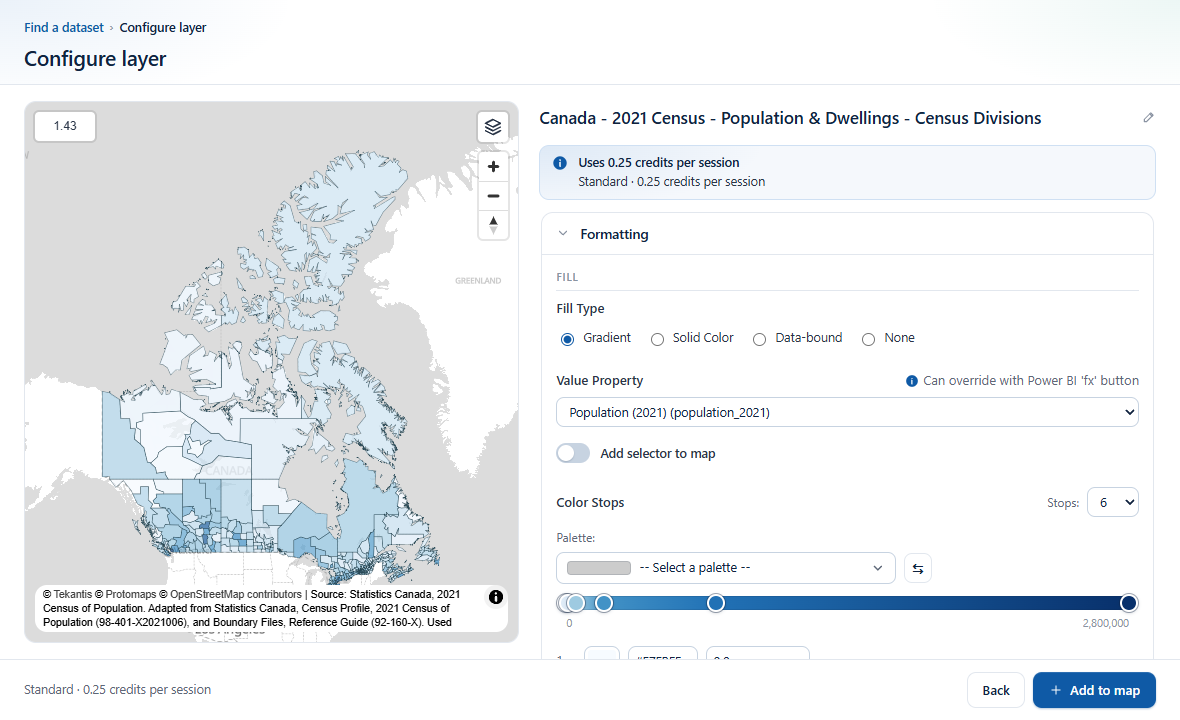
Task: Click the GREENLAND map label
Action: [478, 281]
